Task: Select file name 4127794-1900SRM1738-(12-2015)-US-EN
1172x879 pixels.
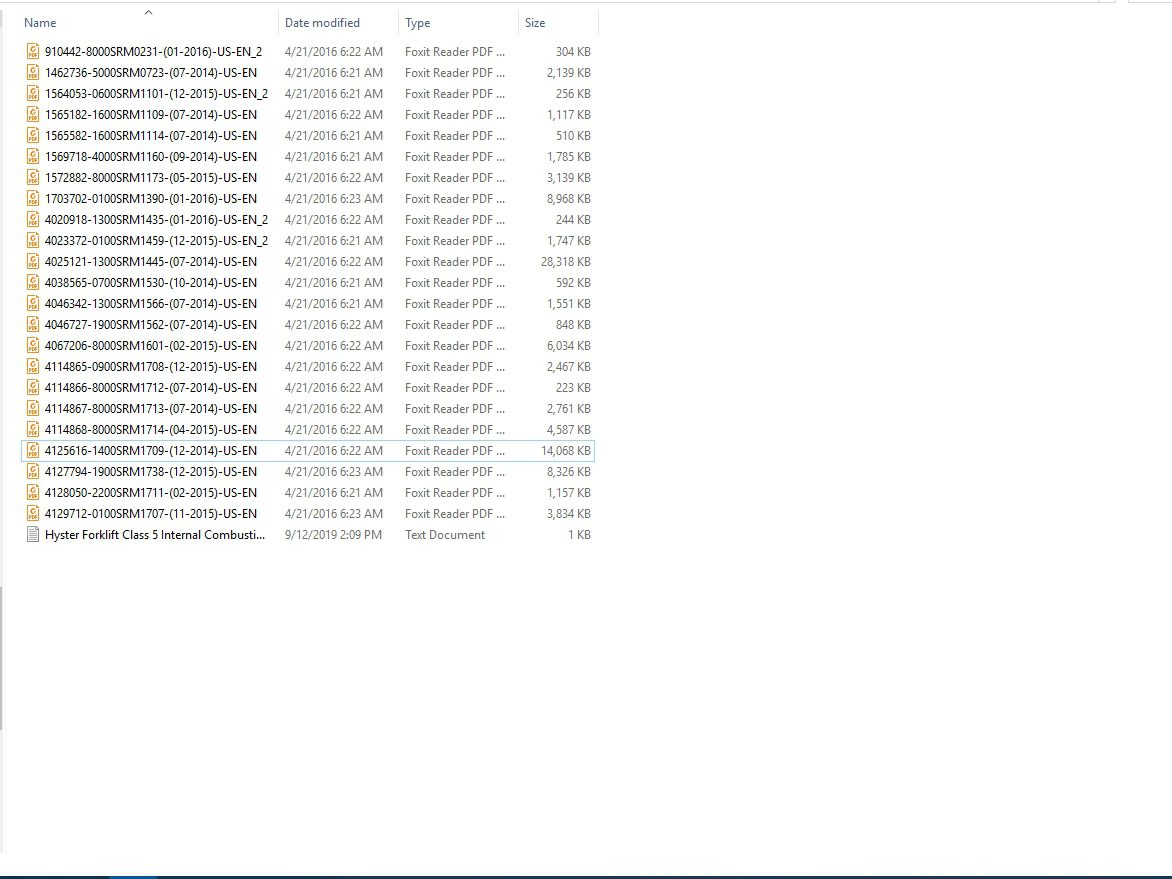Action: pos(151,471)
